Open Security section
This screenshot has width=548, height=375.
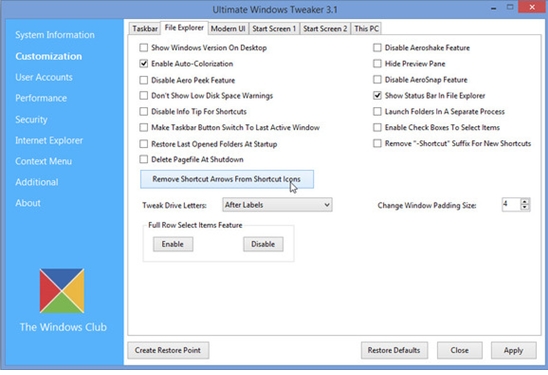pos(31,120)
